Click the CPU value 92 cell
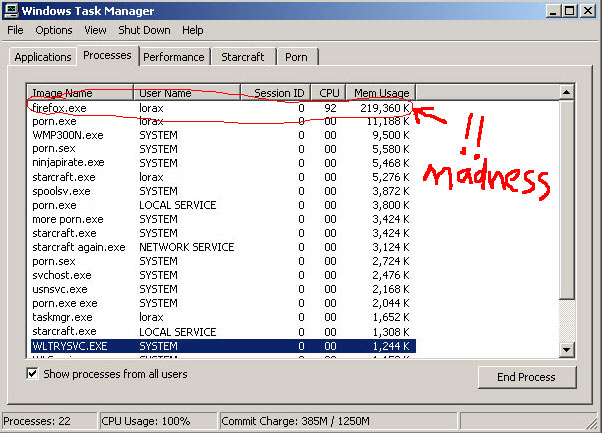This screenshot has width=602, height=433. coord(330,108)
